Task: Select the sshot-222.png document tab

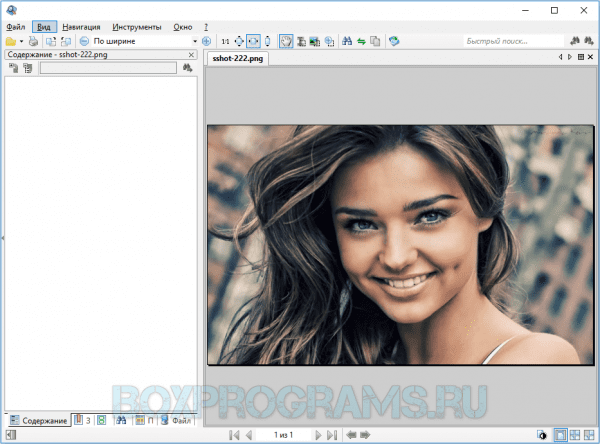Action: [238, 59]
